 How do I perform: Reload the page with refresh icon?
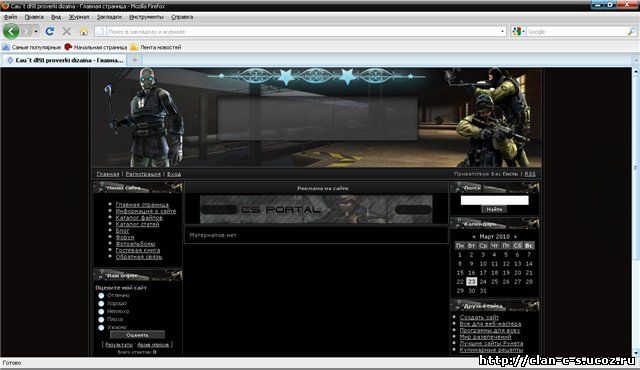point(50,31)
